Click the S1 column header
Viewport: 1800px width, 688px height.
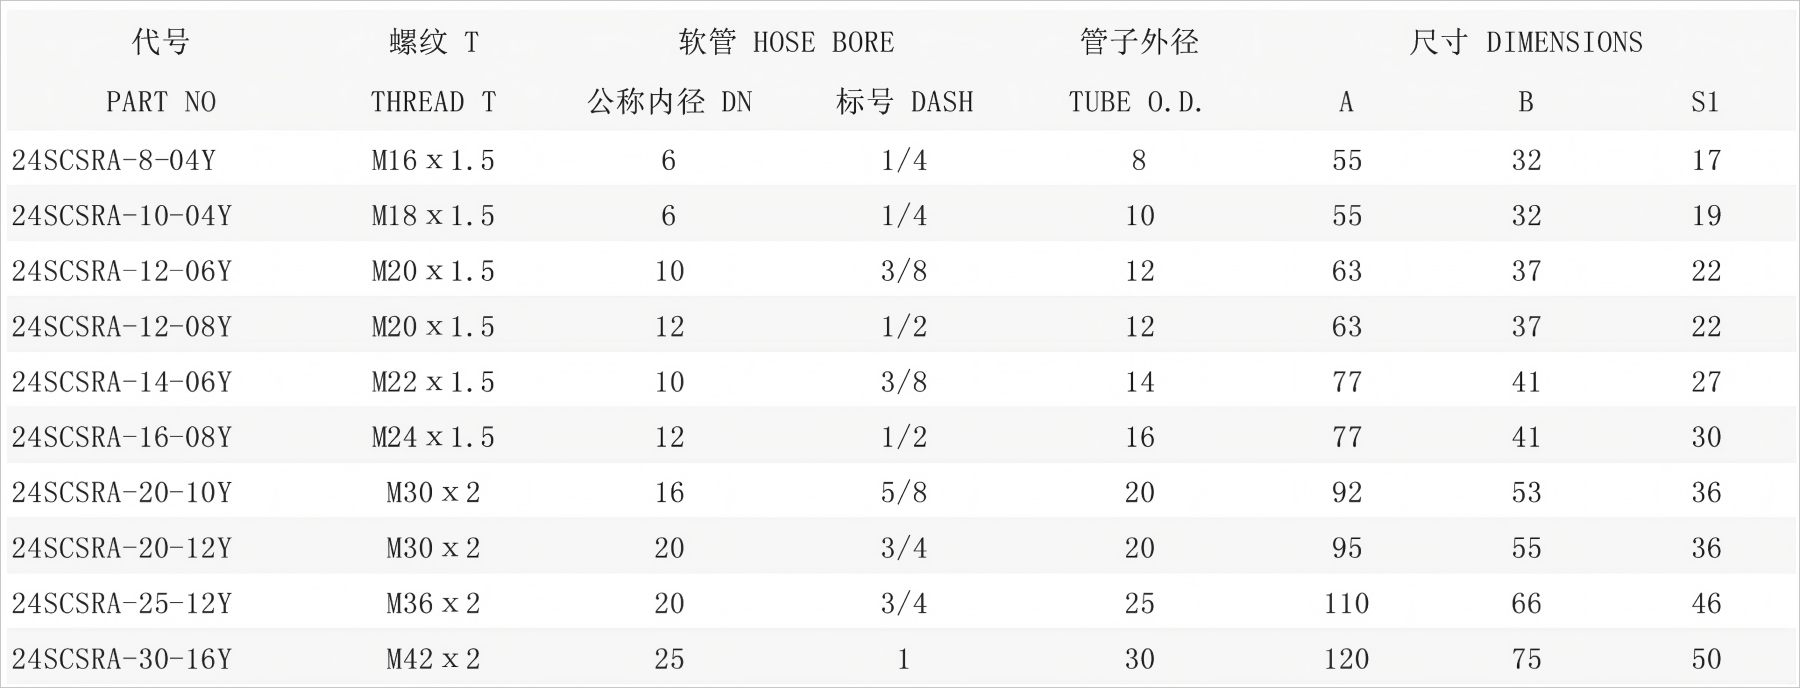pos(1705,102)
